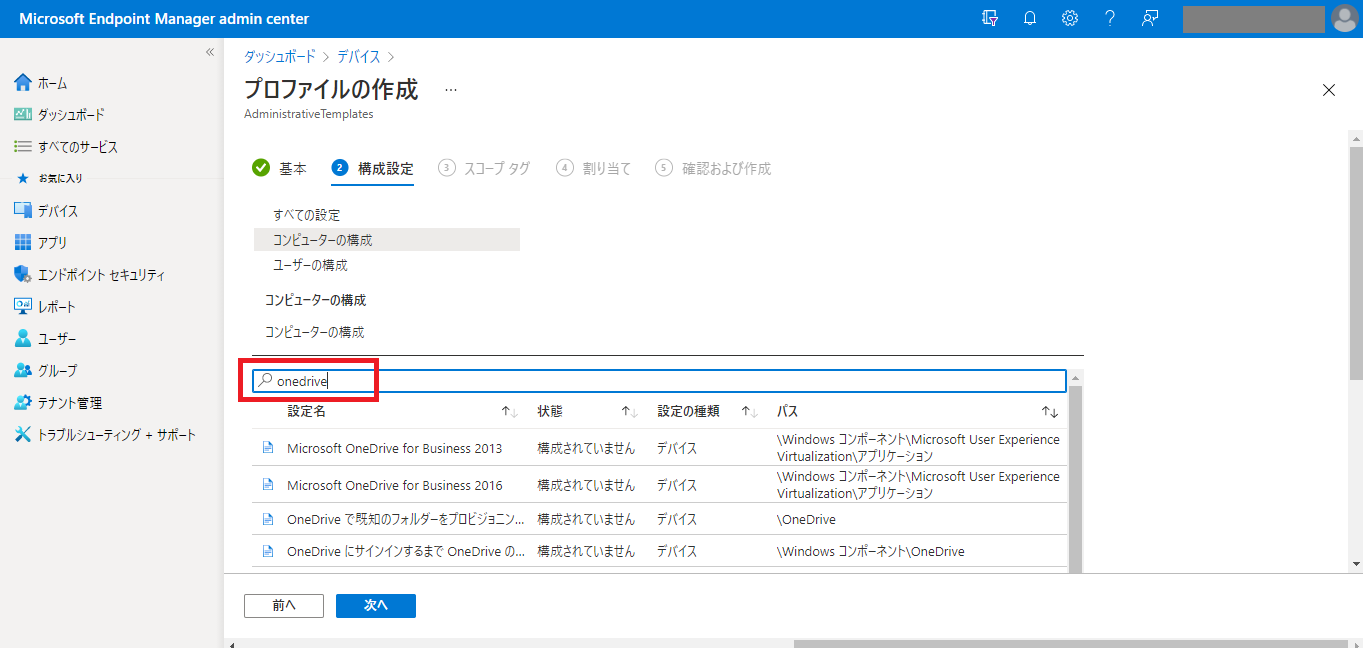Image resolution: width=1363 pixels, height=648 pixels.
Task: Open the ellipsis menu beside プロファイルの作成
Action: click(x=451, y=89)
